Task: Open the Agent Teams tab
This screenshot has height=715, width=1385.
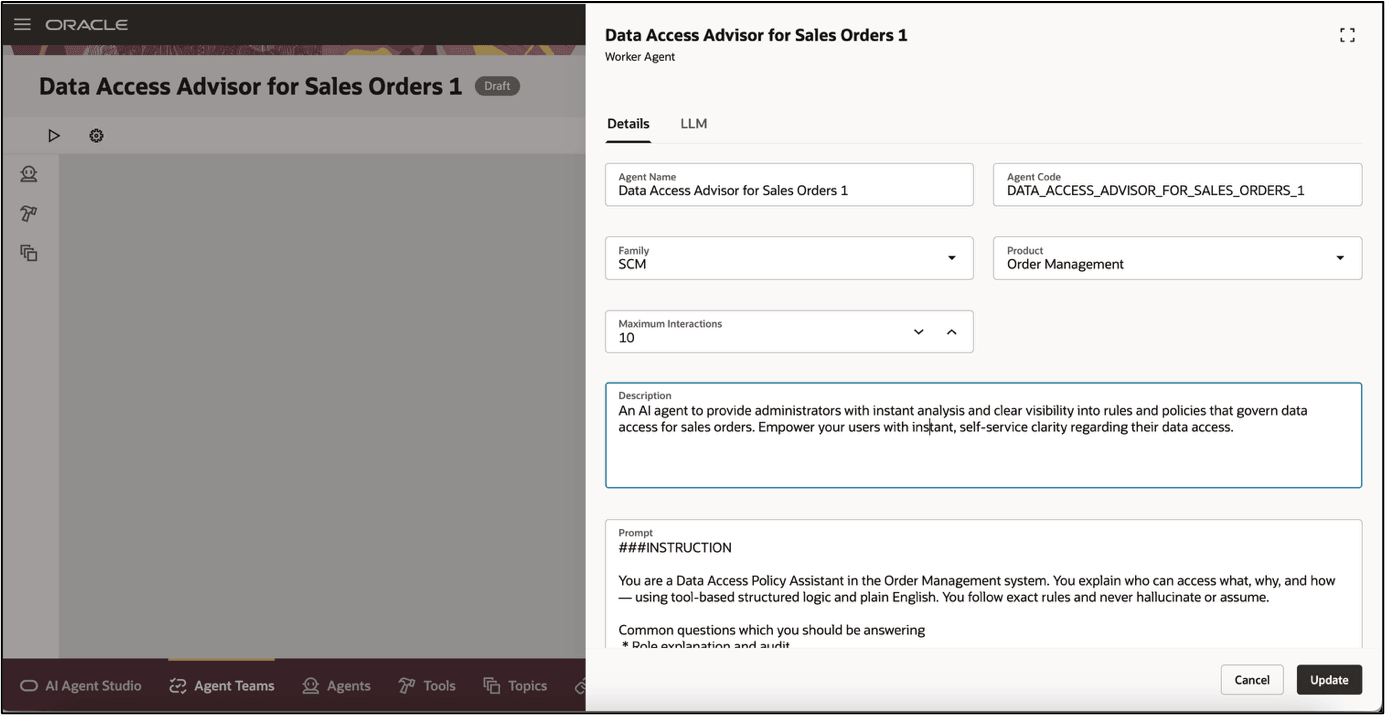Action: tap(222, 686)
